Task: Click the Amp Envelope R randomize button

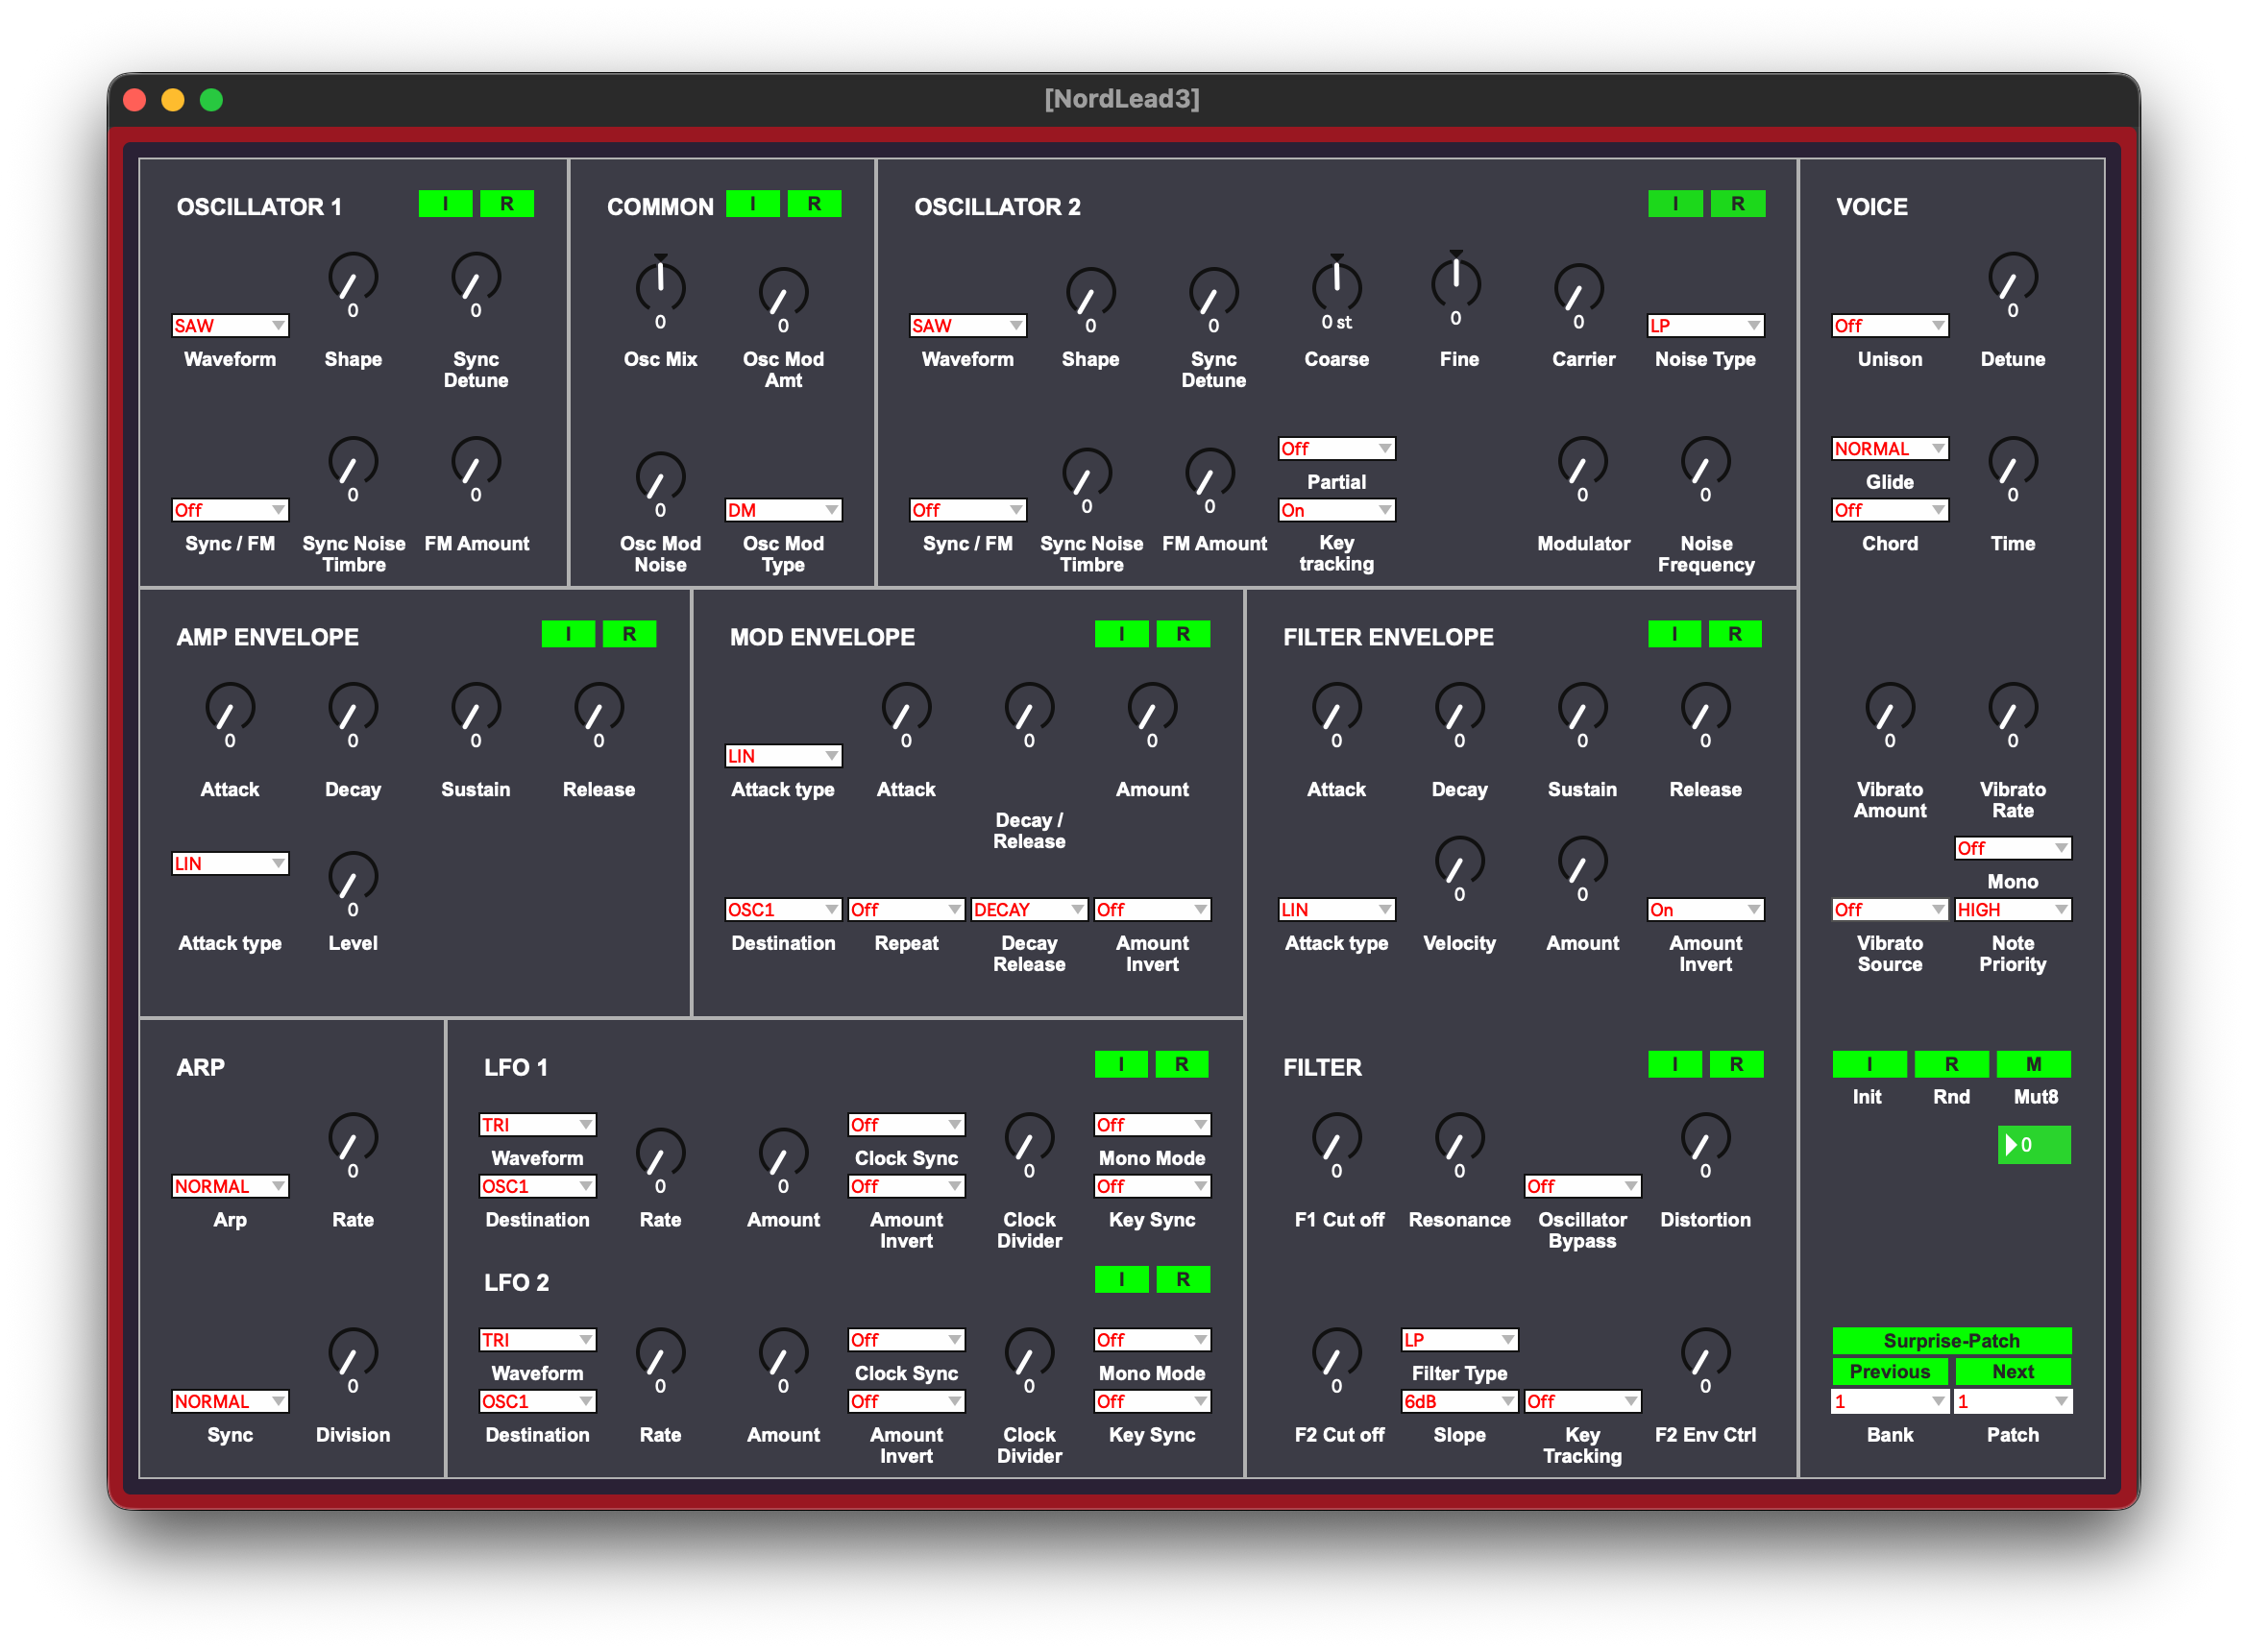Action: 629,634
